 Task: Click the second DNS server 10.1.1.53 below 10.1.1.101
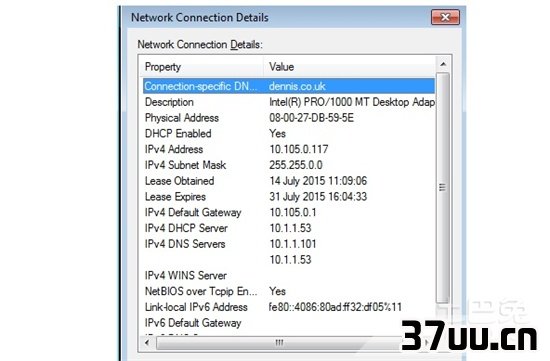290,260
